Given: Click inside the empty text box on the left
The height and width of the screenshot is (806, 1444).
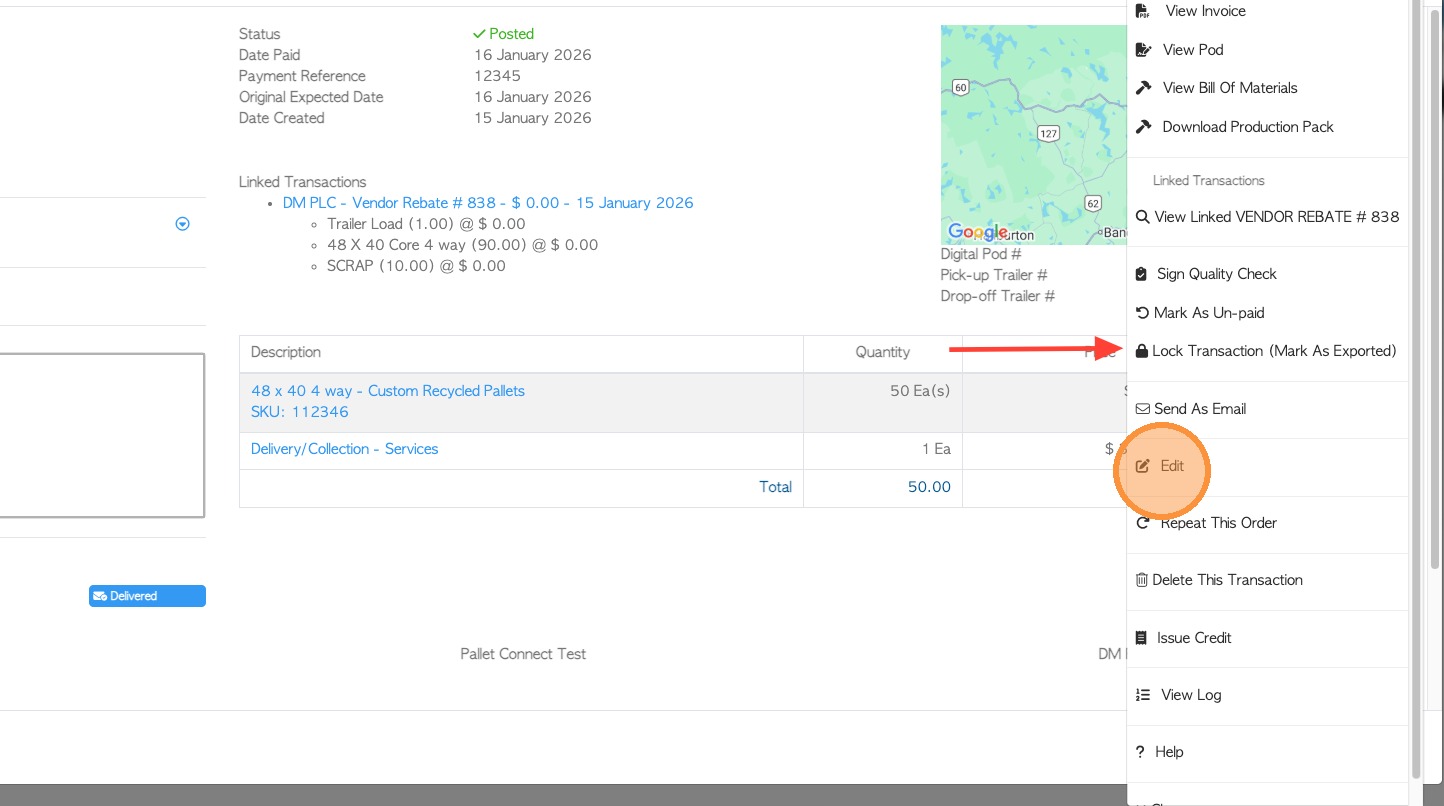Looking at the screenshot, I should pos(100,435).
